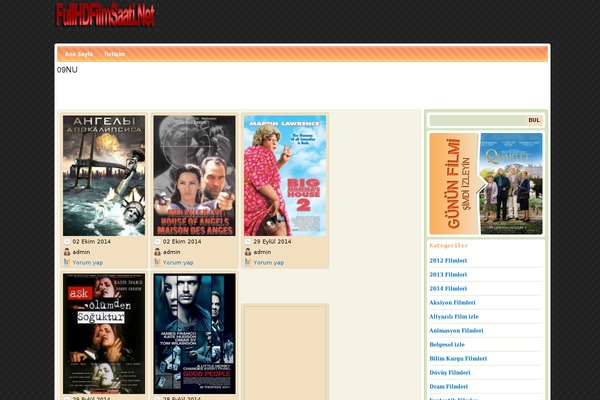Open the 2013 Filmleri category

pyautogui.click(x=448, y=274)
